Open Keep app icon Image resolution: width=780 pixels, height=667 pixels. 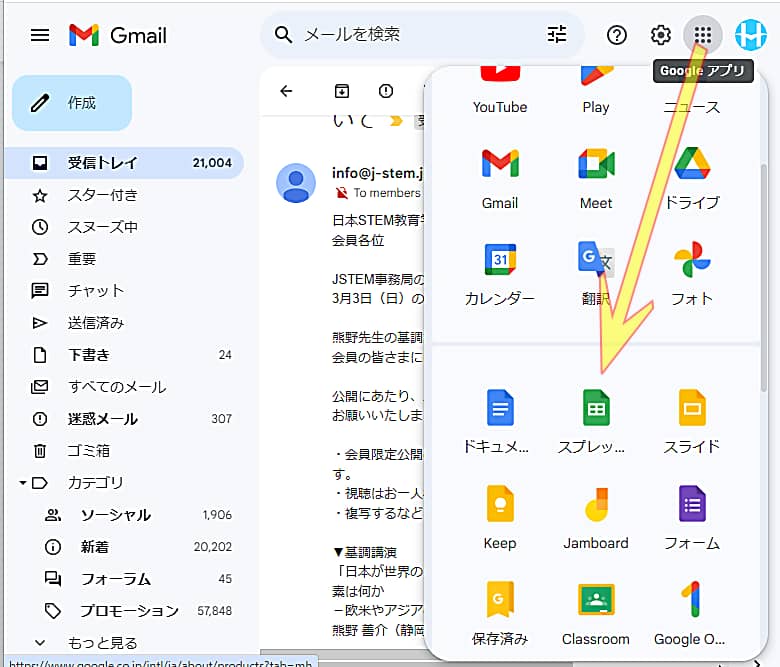coord(500,504)
